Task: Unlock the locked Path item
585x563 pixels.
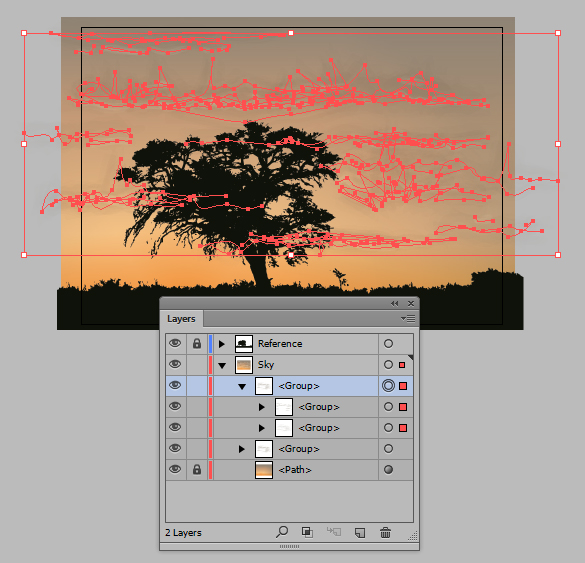Action: click(x=197, y=470)
